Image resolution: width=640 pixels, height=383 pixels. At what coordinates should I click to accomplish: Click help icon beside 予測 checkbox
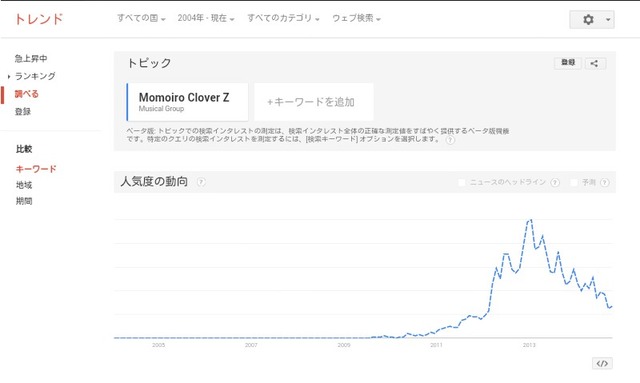point(605,183)
